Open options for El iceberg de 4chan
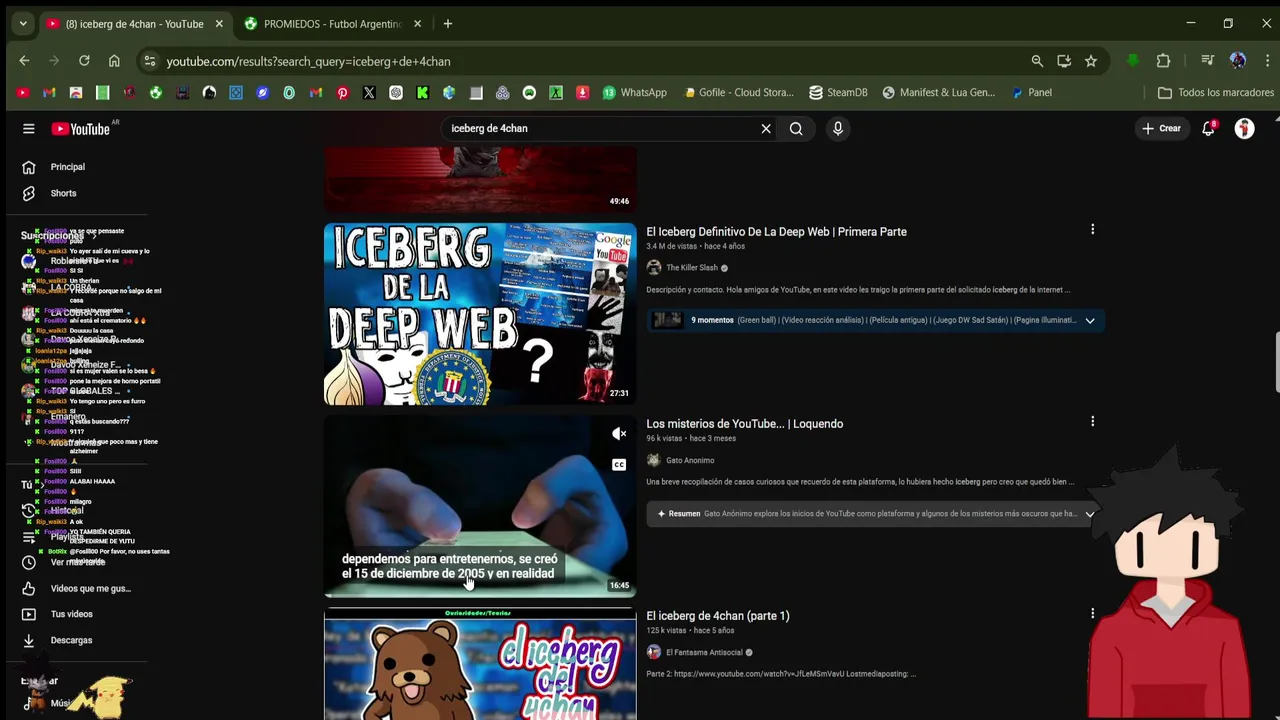Viewport: 1280px width, 720px height. pos(1092,614)
